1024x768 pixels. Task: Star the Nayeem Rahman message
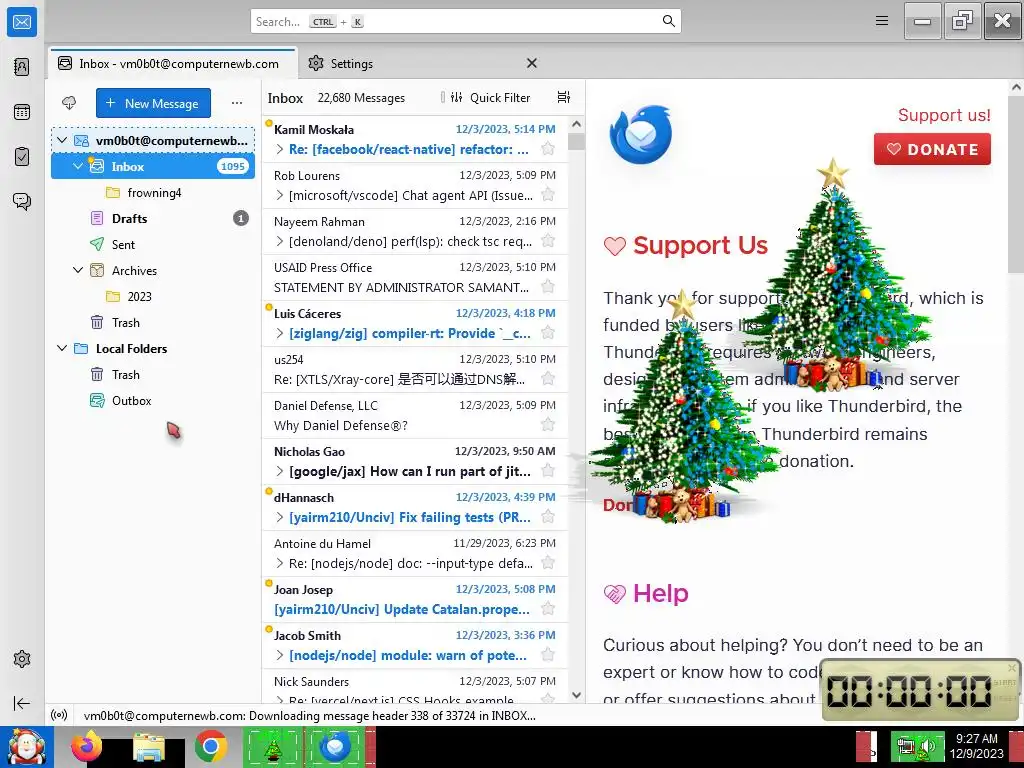pyautogui.click(x=548, y=241)
